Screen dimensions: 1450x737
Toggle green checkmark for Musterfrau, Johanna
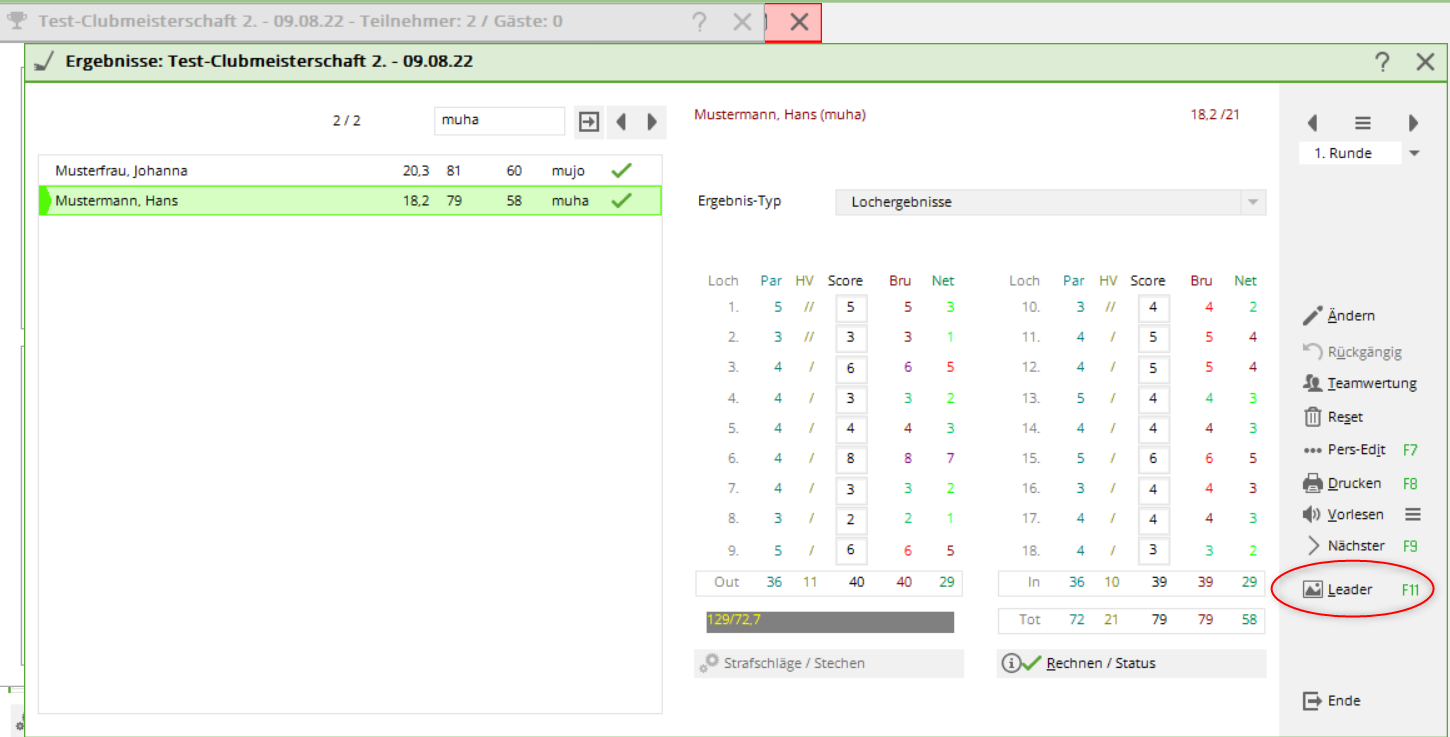pos(621,171)
